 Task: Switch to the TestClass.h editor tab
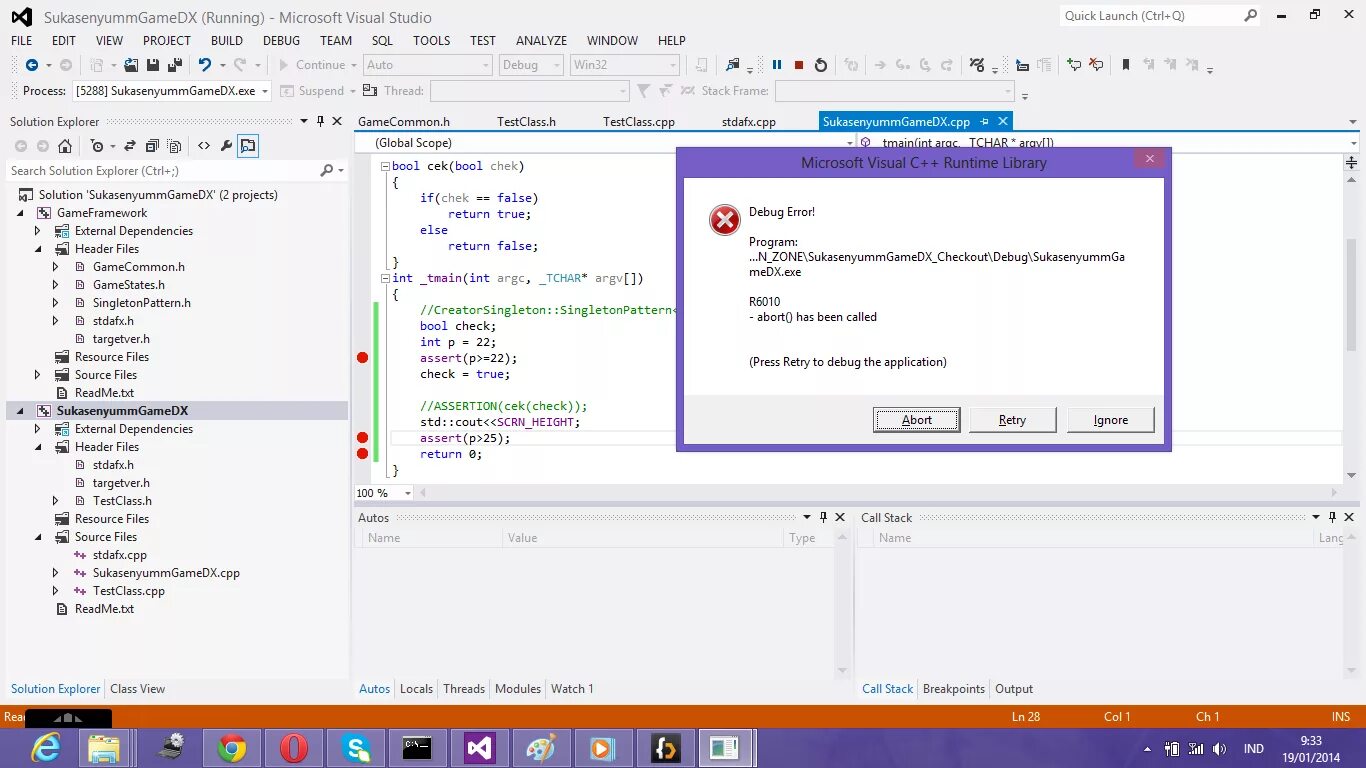click(526, 122)
